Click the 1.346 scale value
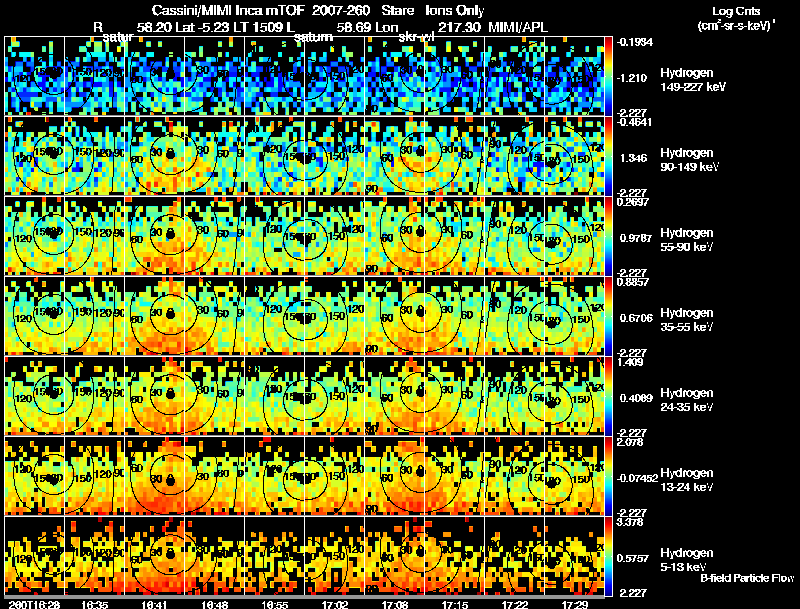The width and height of the screenshot is (800, 609). coord(633,158)
